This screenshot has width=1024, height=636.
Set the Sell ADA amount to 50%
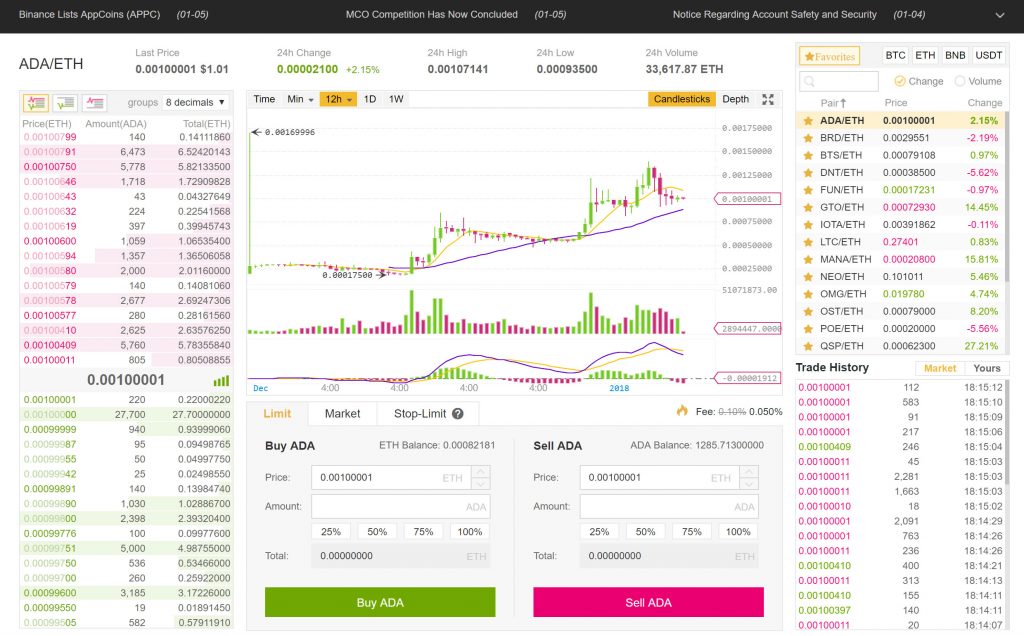[x=645, y=532]
